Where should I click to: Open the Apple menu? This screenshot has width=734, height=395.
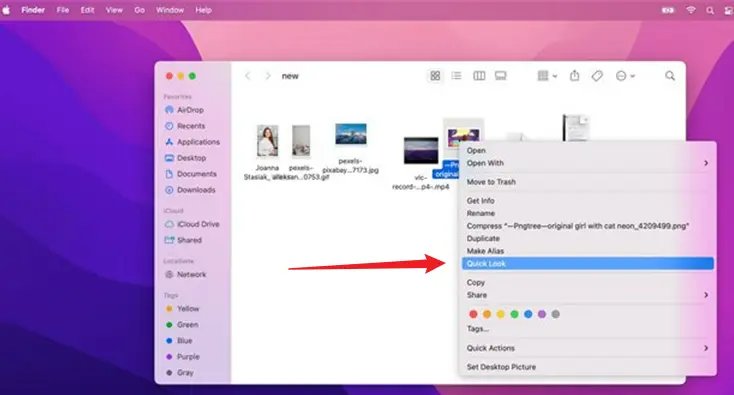coord(6,10)
